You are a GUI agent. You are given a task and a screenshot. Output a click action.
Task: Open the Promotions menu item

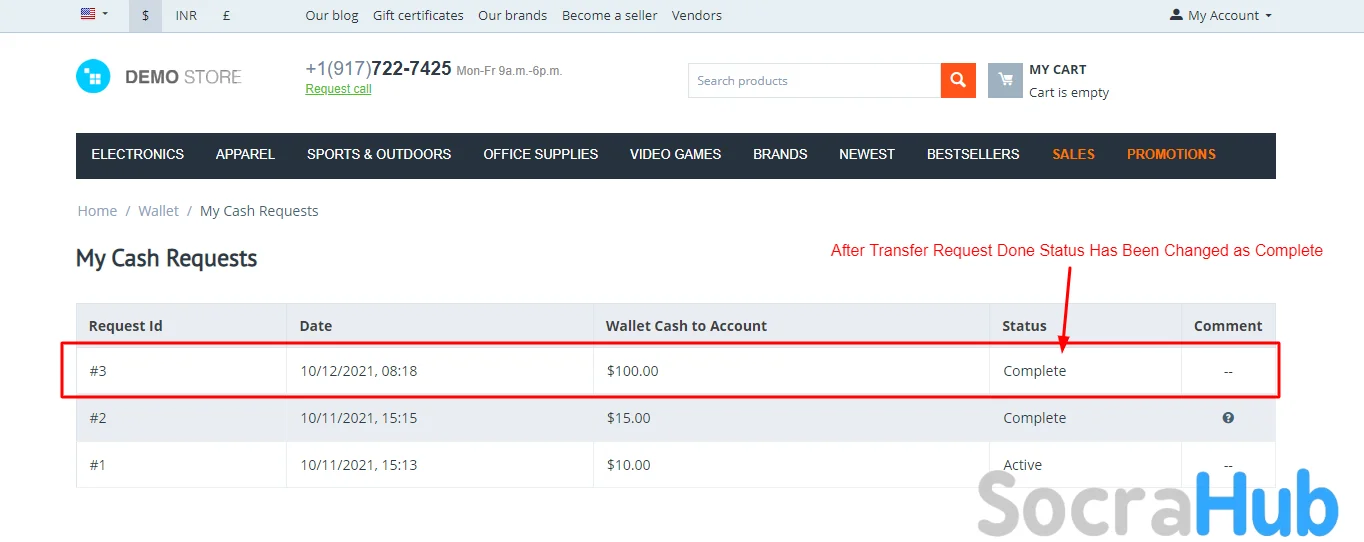click(x=1171, y=155)
